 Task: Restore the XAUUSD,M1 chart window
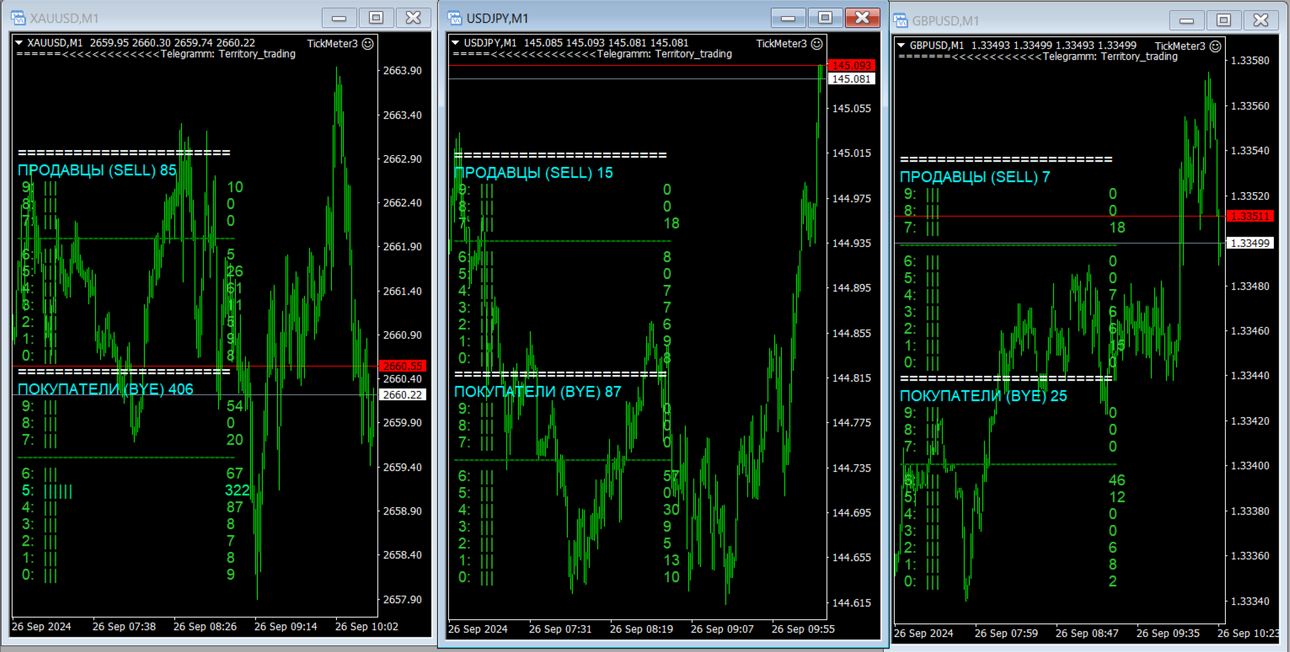point(376,18)
